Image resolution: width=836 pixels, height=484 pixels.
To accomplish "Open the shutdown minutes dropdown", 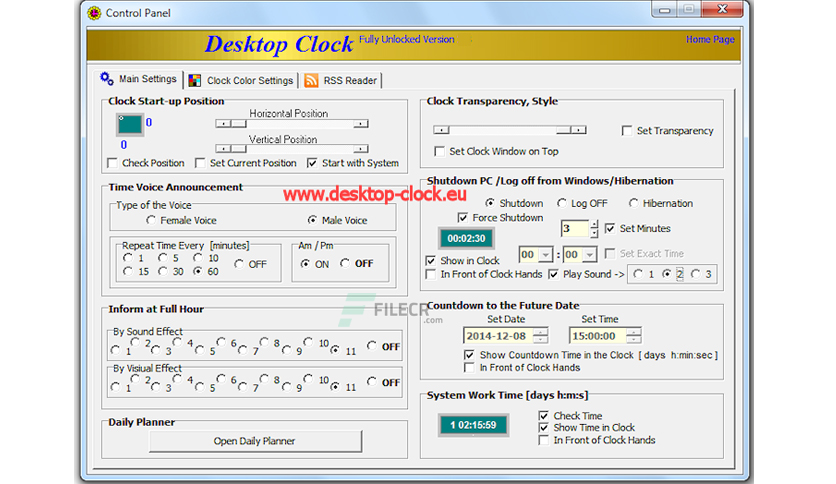I will [x=589, y=255].
